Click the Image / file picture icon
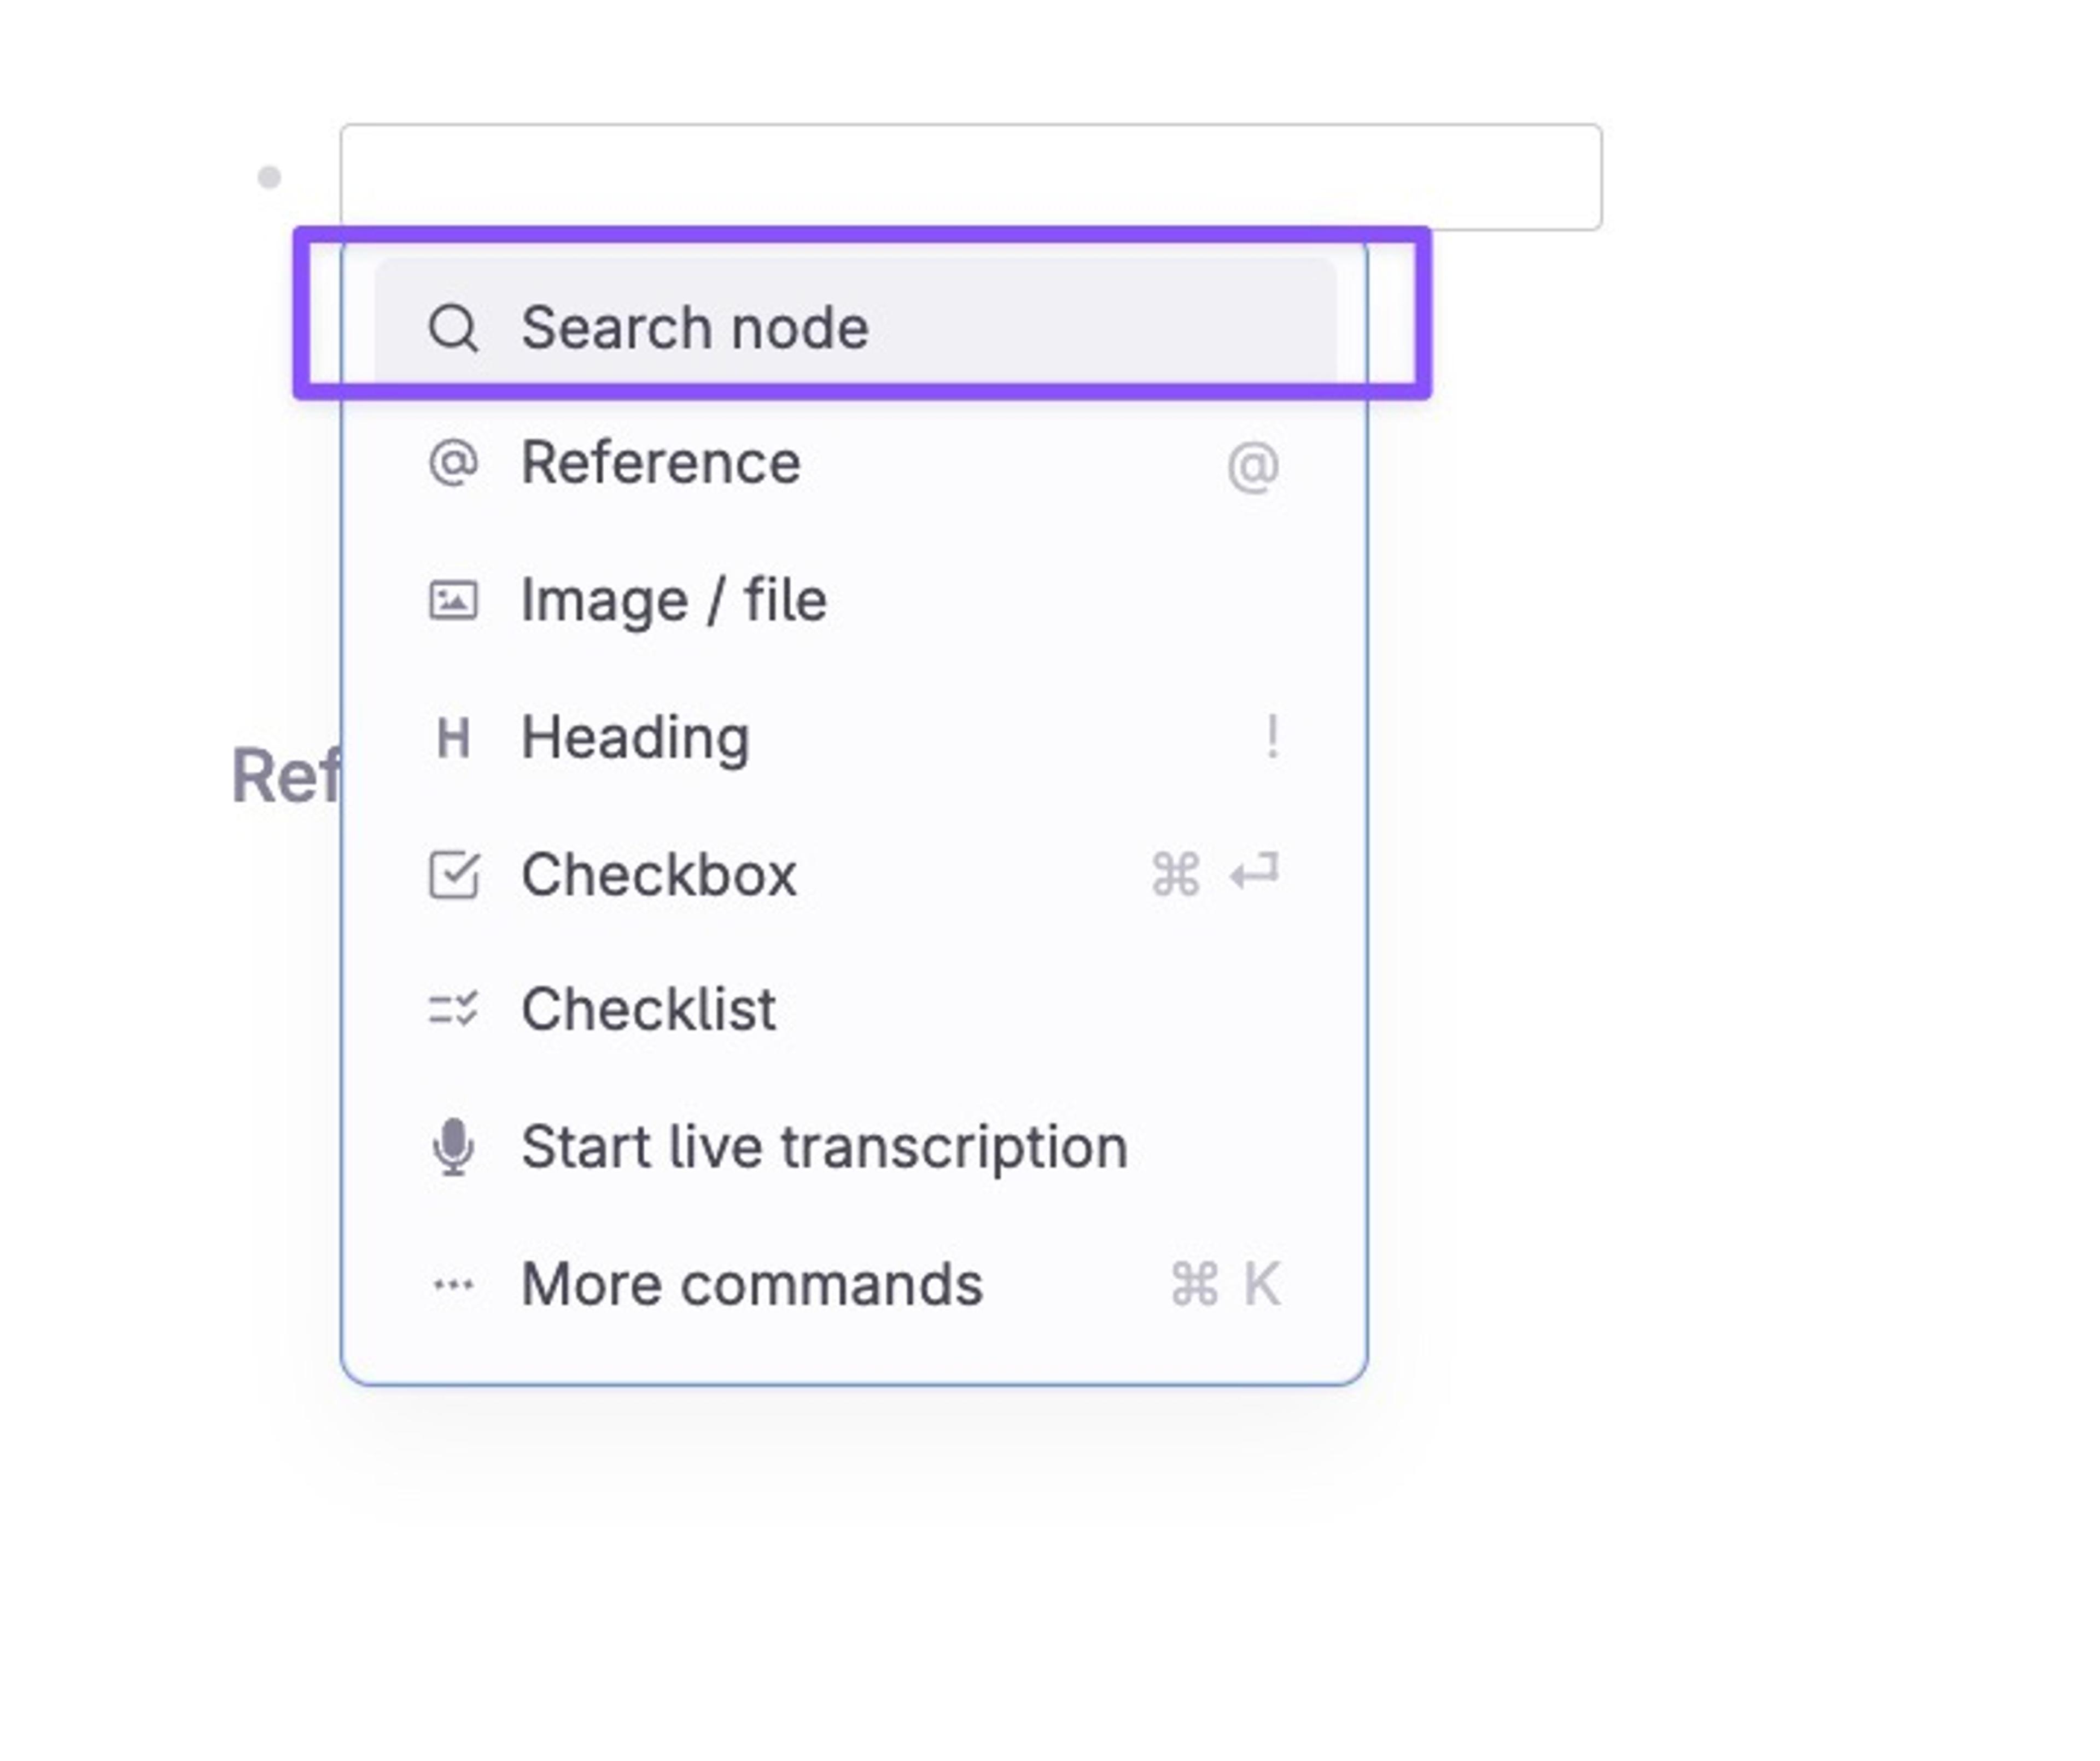 [453, 601]
